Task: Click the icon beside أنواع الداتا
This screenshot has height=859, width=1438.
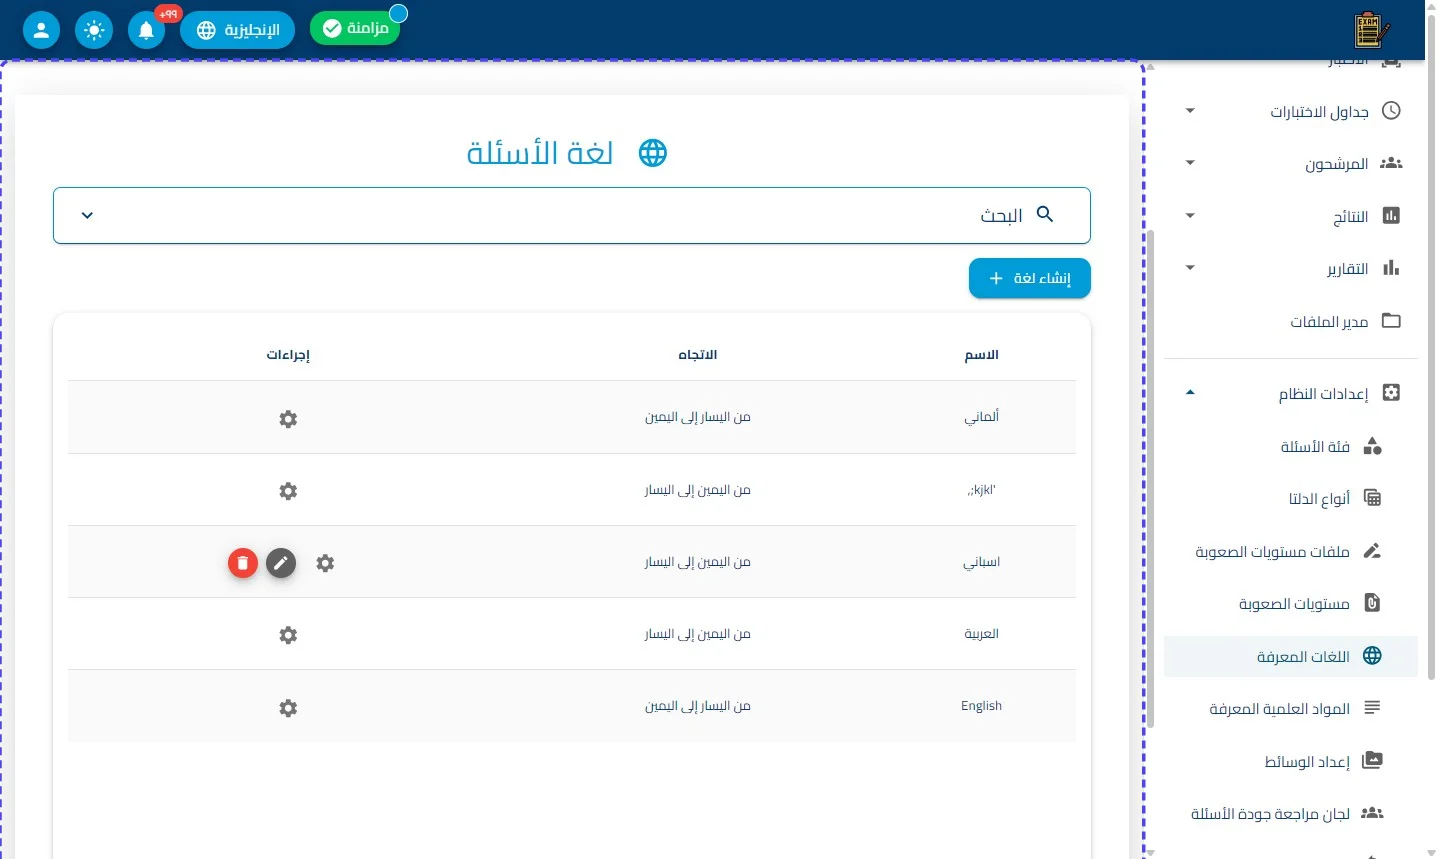Action: [1372, 498]
